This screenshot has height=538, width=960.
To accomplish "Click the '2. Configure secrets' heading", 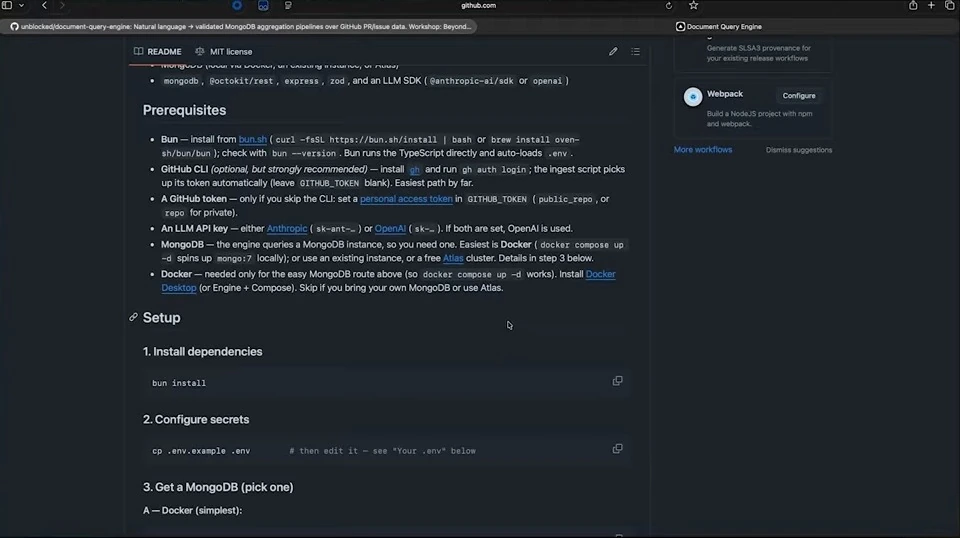I will (x=196, y=419).
